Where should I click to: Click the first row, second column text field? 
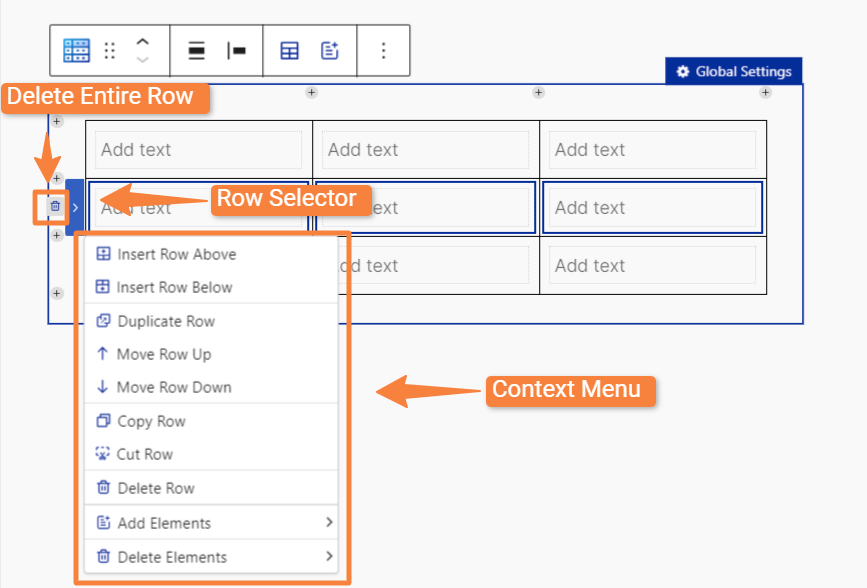(x=425, y=149)
